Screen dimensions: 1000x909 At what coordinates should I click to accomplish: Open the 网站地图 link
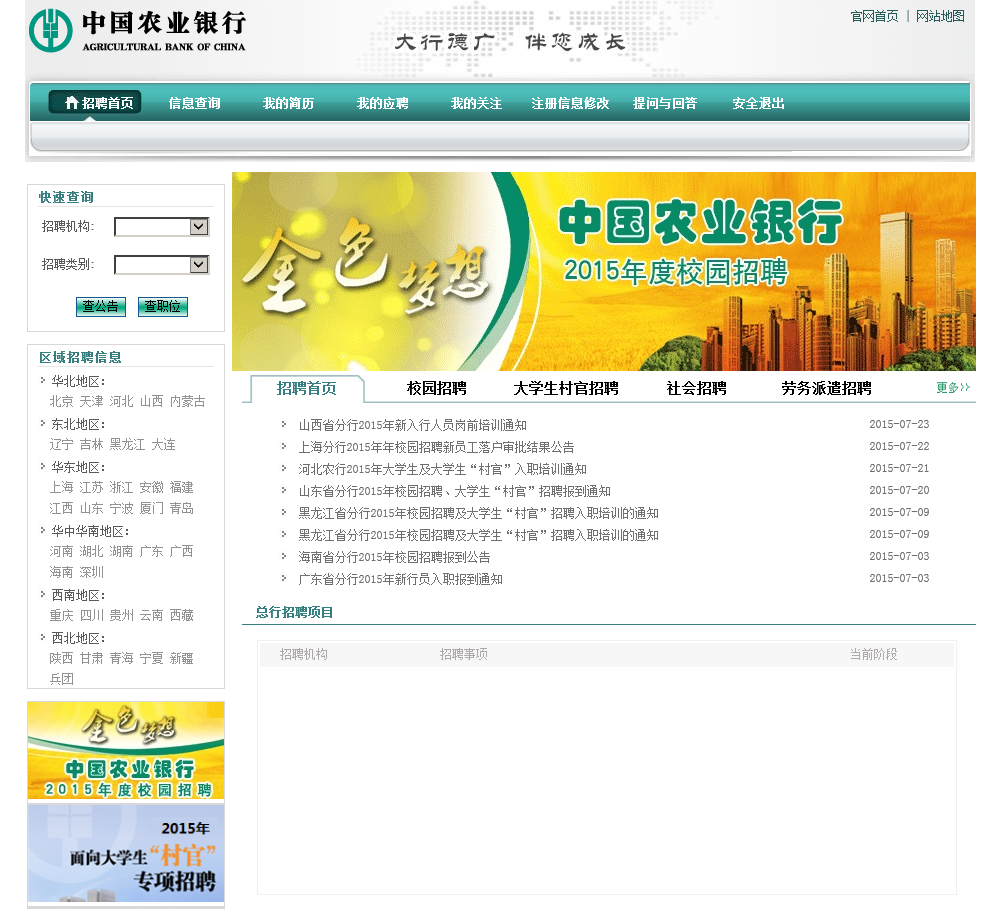point(940,16)
